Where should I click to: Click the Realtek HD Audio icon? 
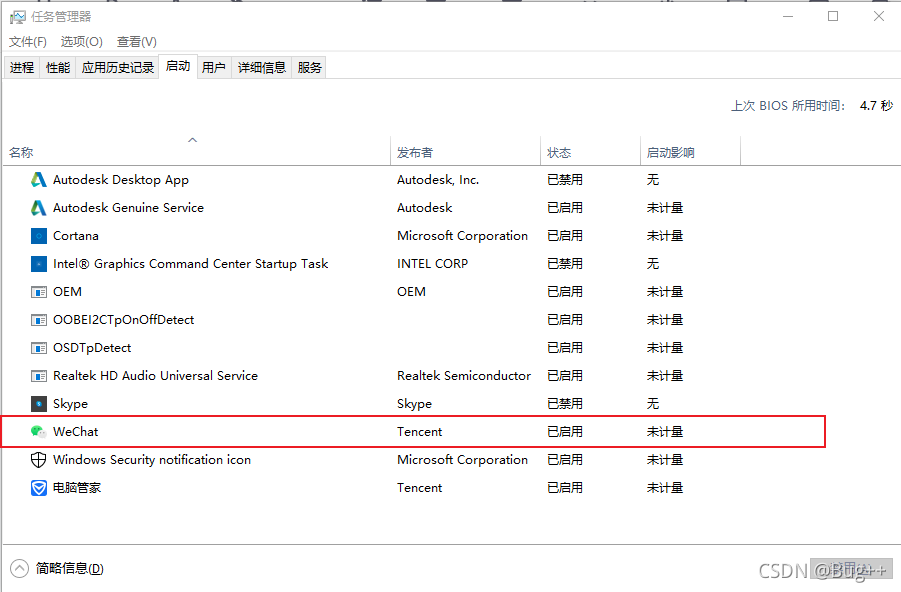pyautogui.click(x=38, y=376)
